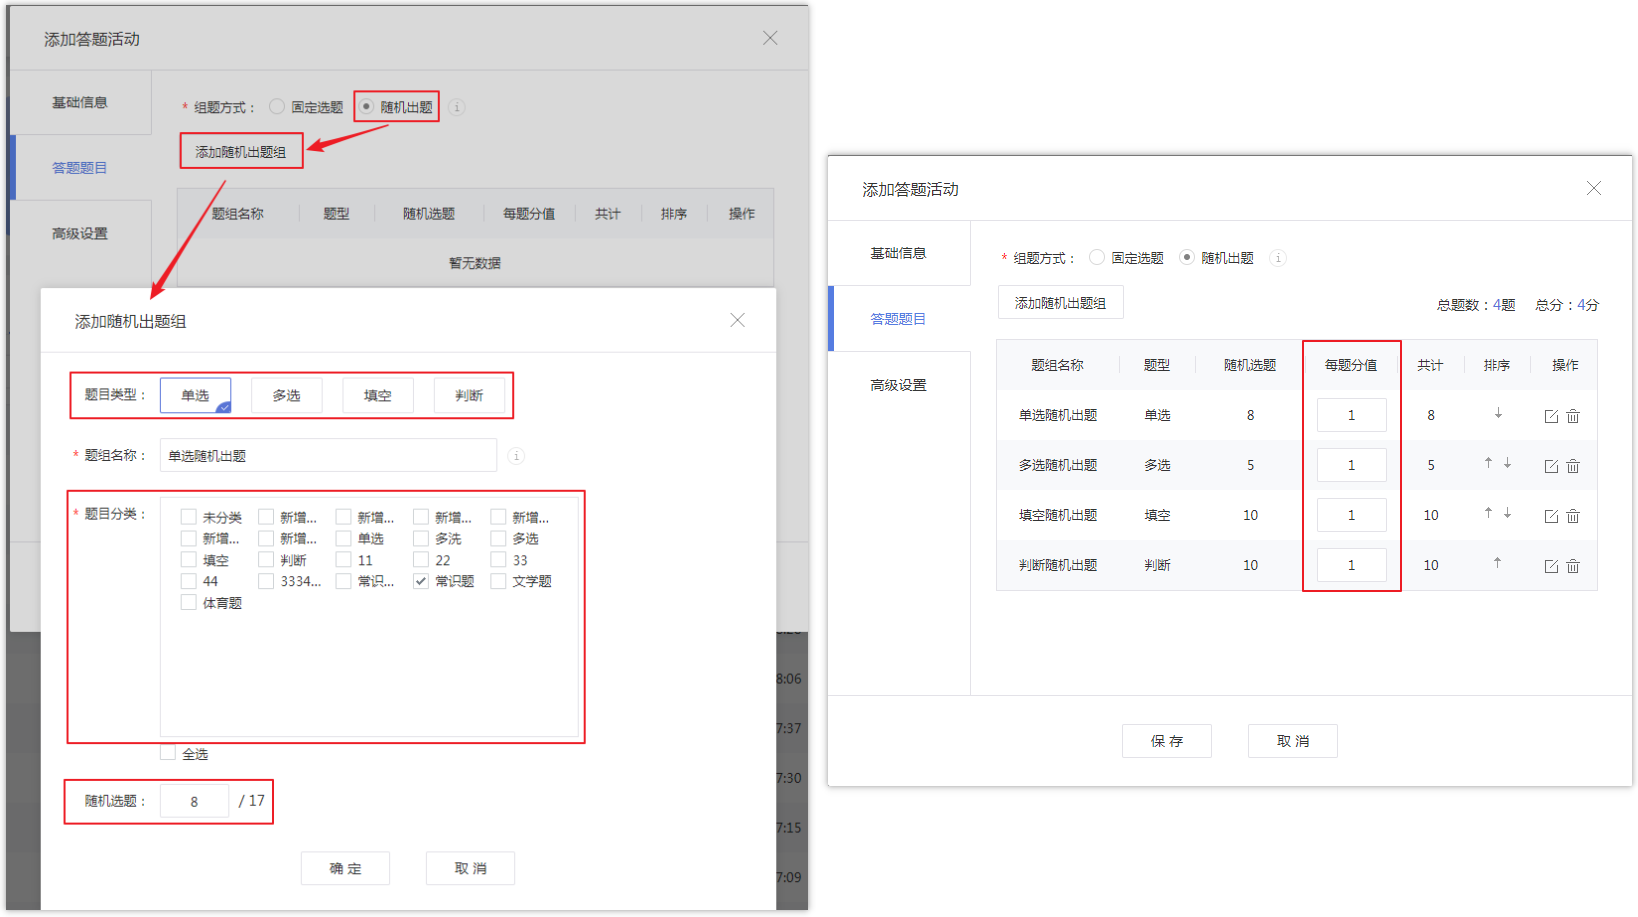The image size is (1638, 917).
Task: Check the 文字题 category checkbox
Action: (498, 581)
